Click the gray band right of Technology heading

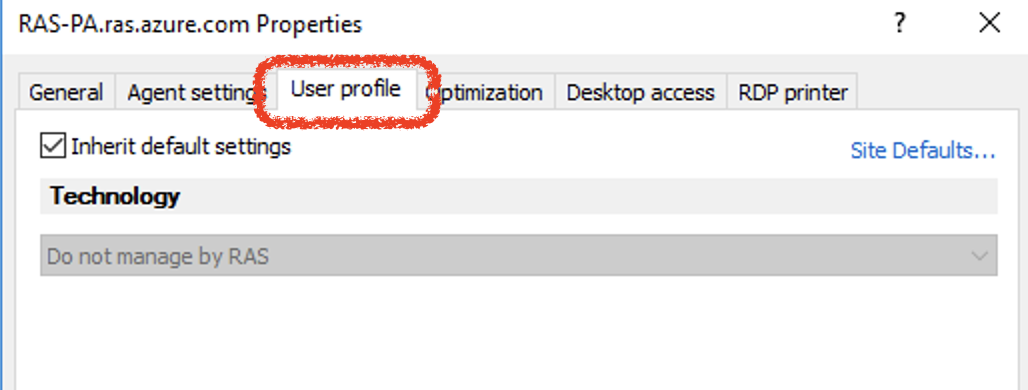click(589, 196)
